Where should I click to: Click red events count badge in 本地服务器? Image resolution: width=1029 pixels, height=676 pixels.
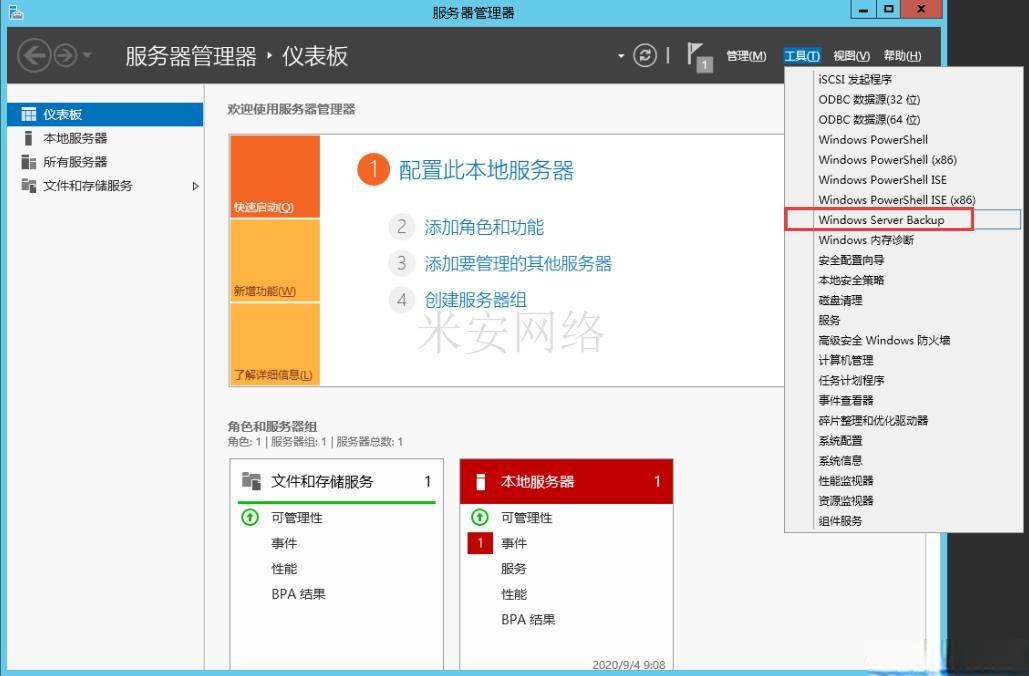coord(480,543)
